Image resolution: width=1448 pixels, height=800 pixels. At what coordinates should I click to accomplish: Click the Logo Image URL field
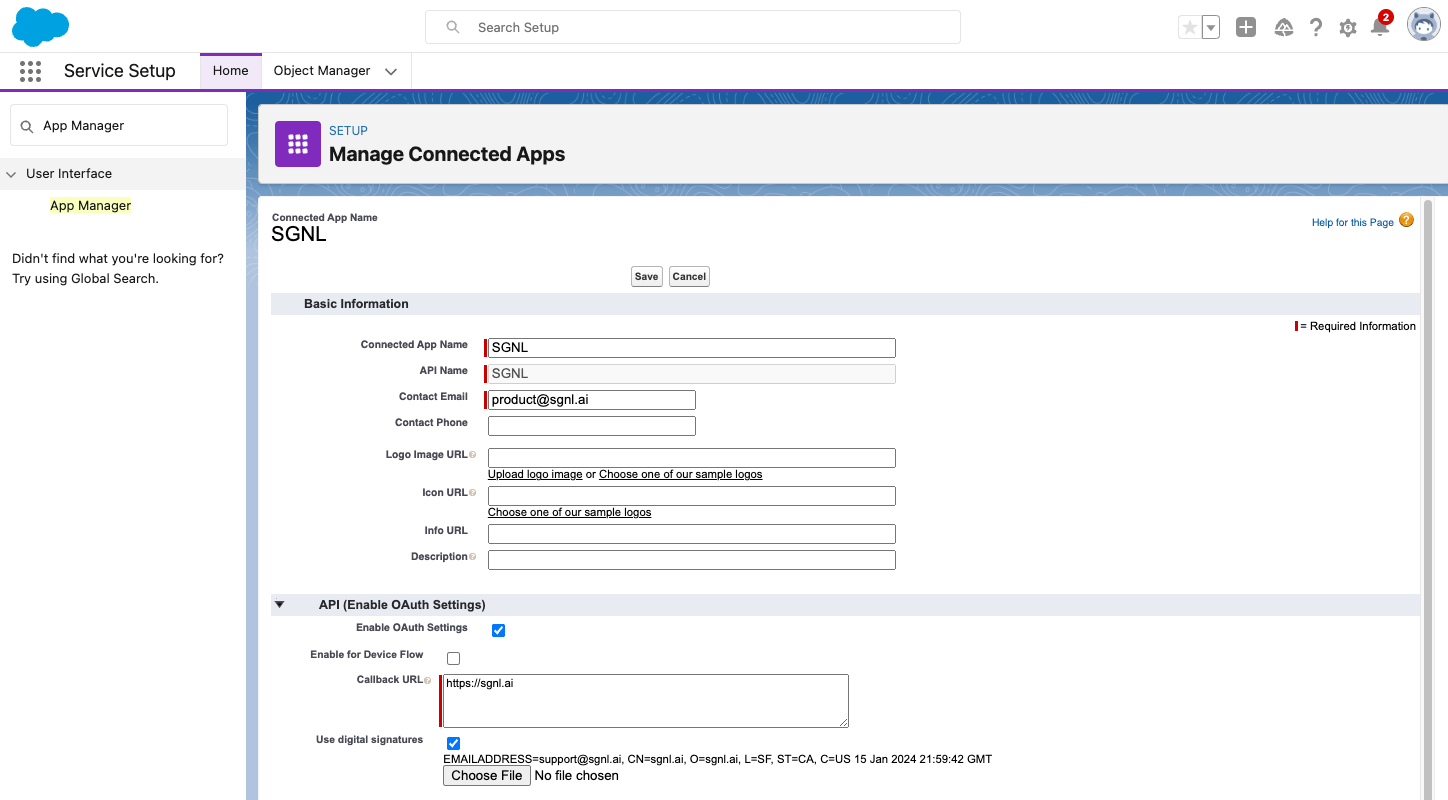[x=692, y=458]
